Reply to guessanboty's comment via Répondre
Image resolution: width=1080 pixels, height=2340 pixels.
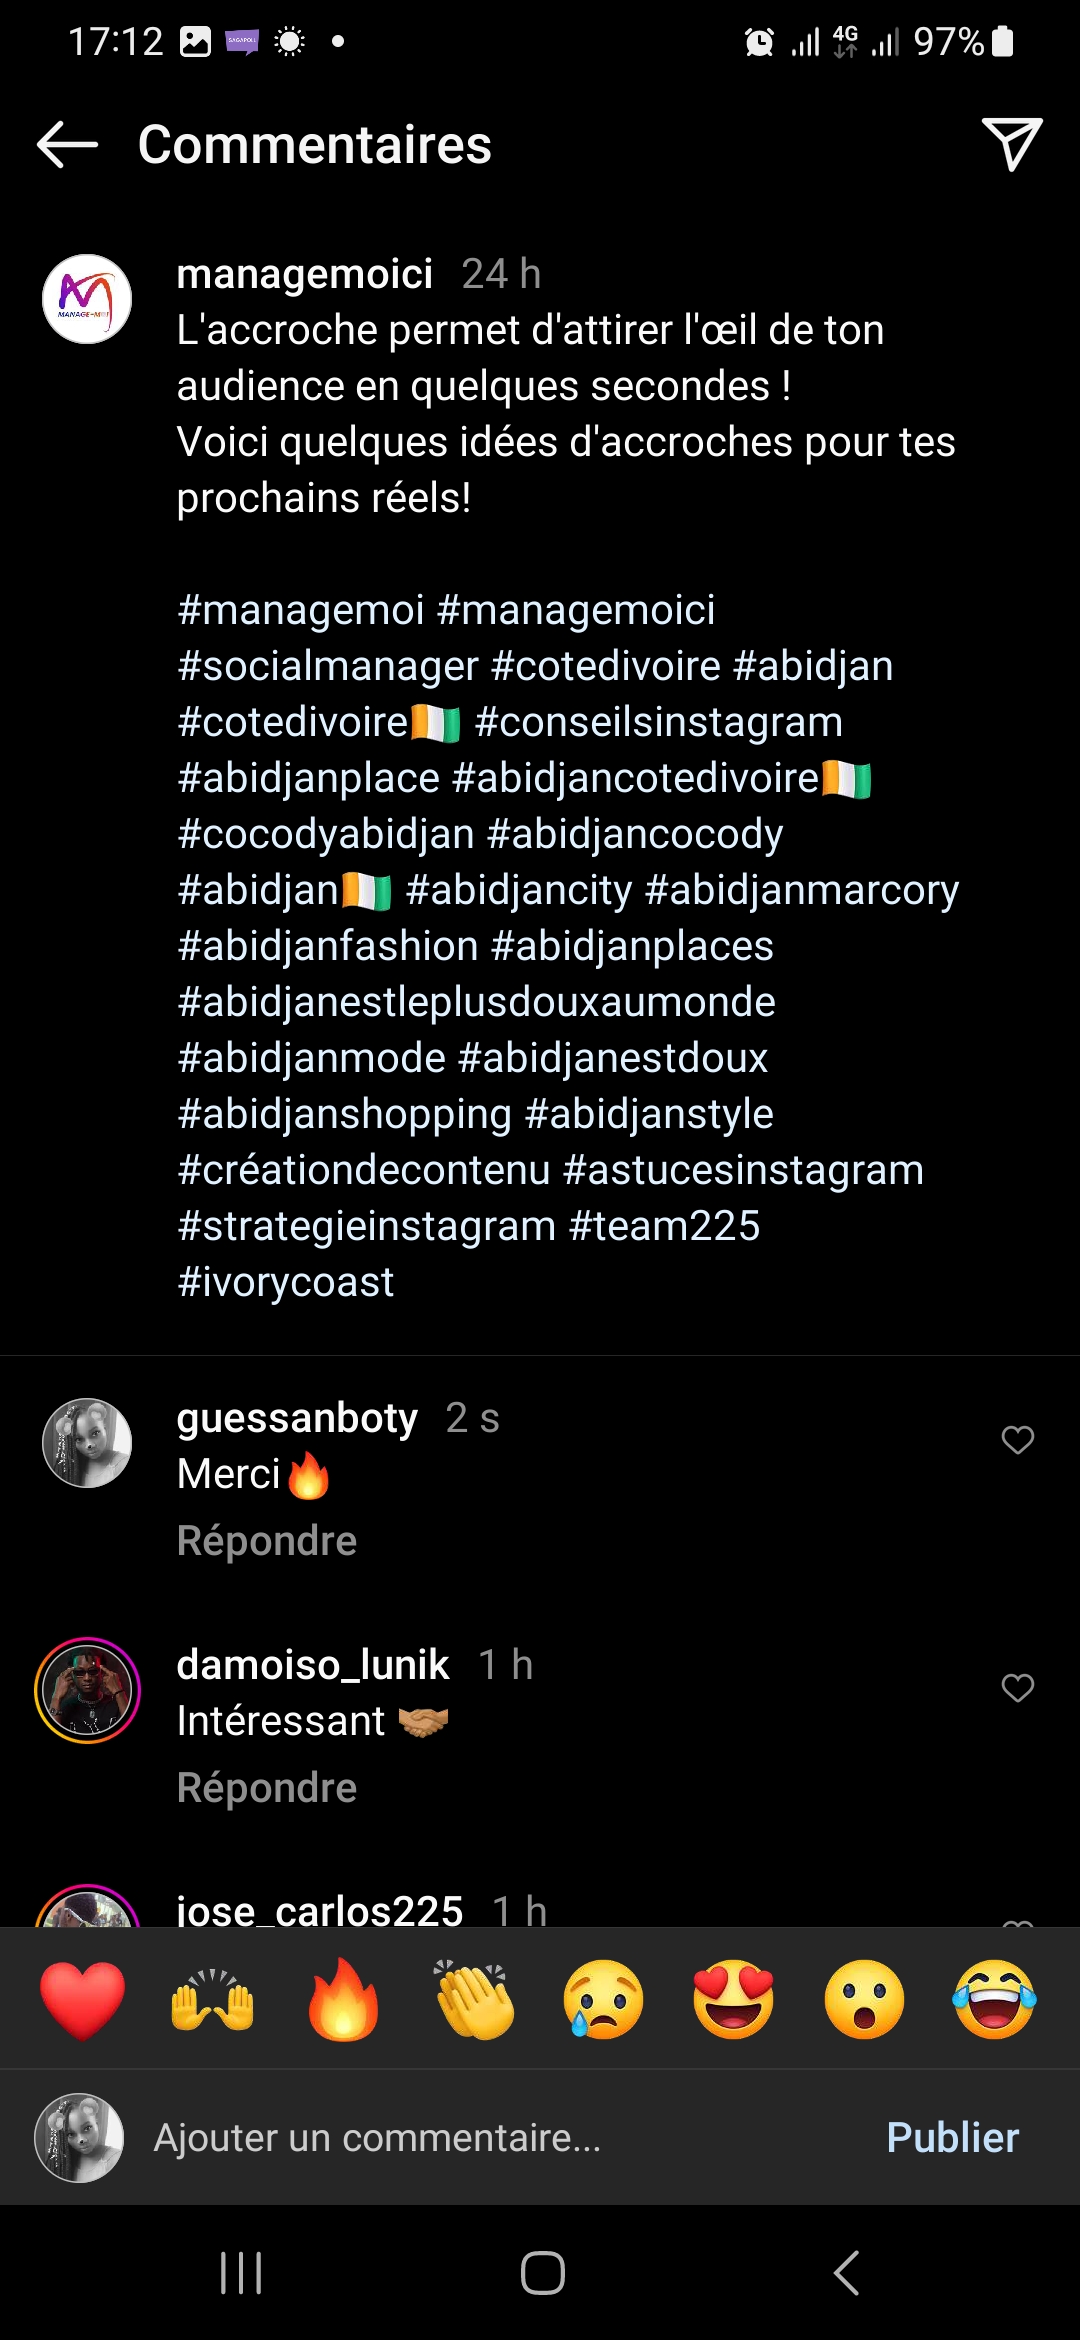(x=266, y=1541)
